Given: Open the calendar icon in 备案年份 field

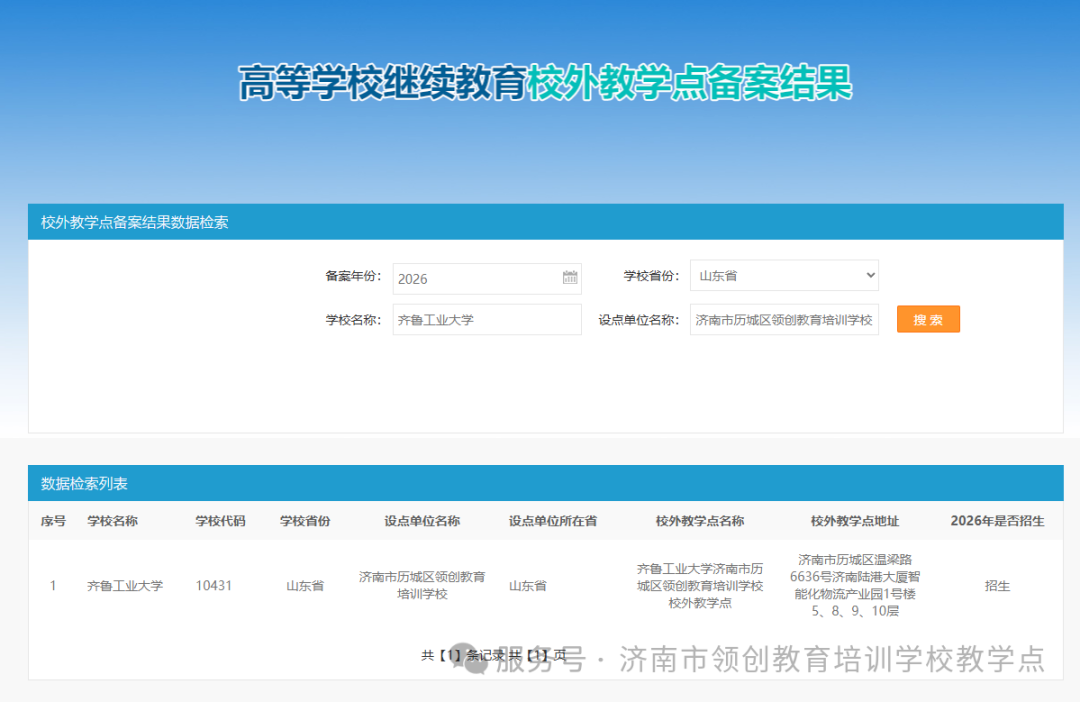Looking at the screenshot, I should click(570, 278).
